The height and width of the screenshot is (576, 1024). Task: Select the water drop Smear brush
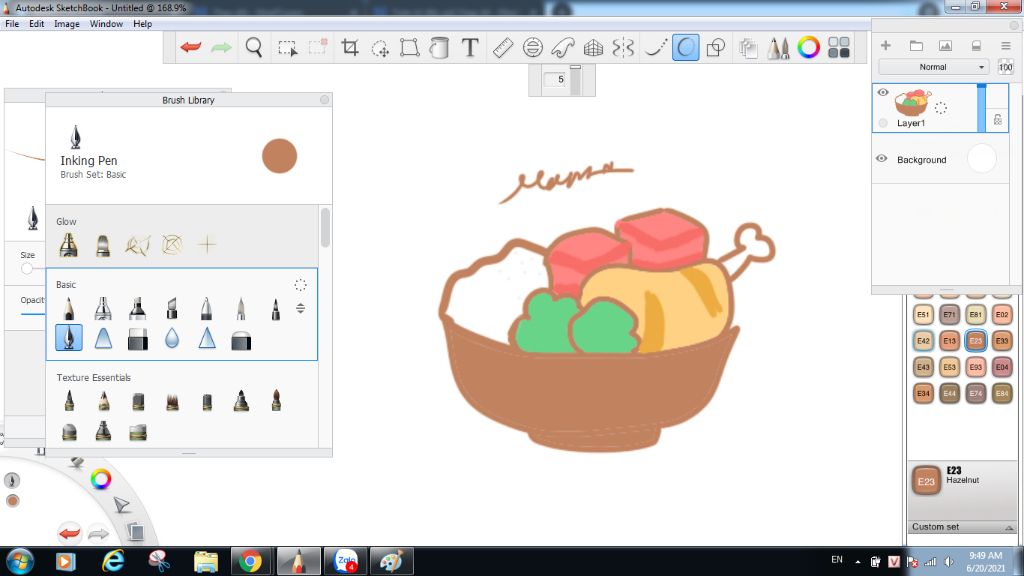coord(172,338)
